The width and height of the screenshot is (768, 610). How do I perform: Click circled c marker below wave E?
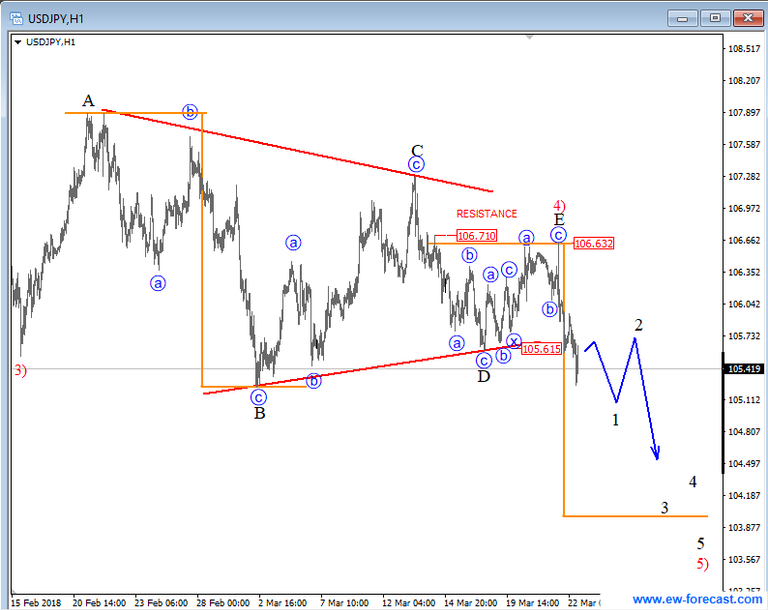(558, 235)
